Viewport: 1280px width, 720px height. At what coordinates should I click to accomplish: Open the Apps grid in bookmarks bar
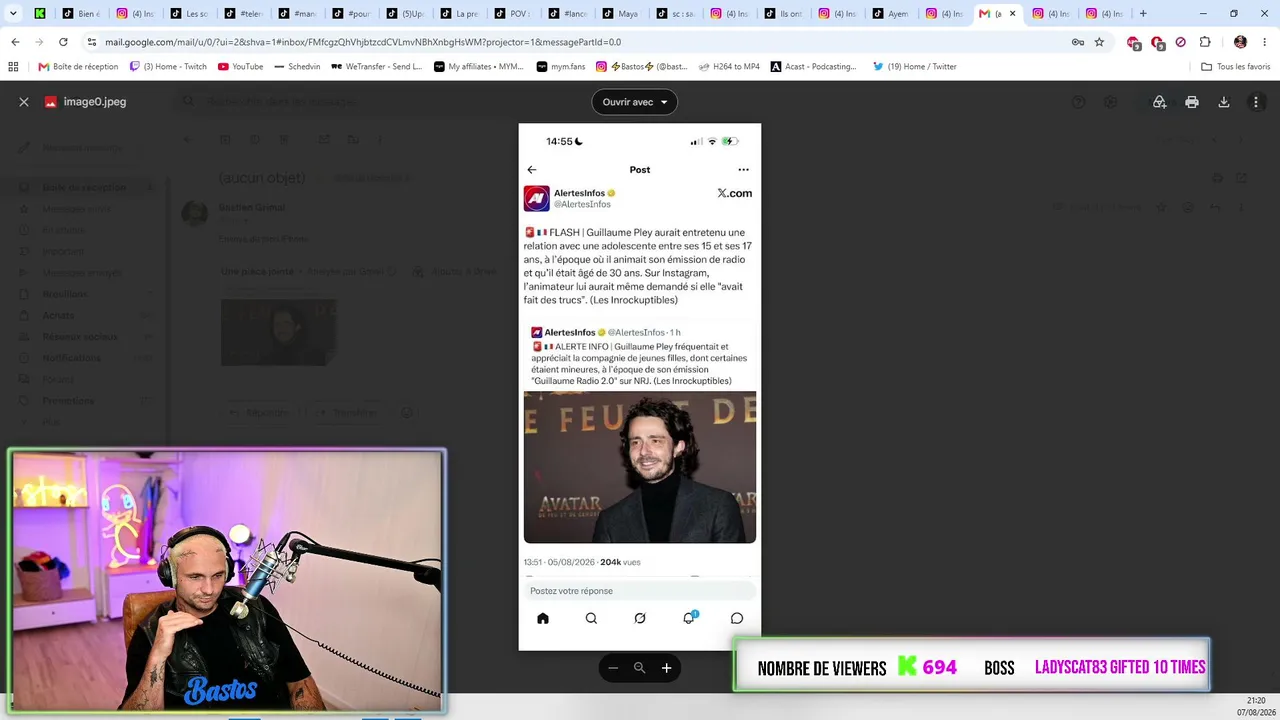(13, 67)
